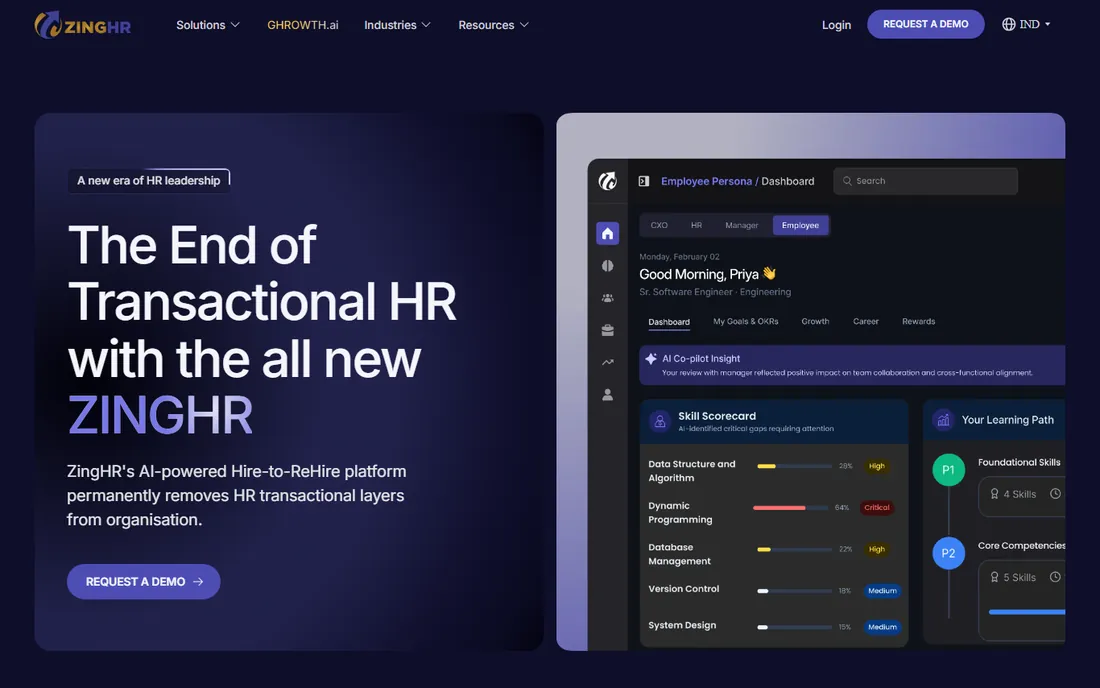Select the Employee persona tab
Image resolution: width=1100 pixels, height=688 pixels.
click(x=800, y=225)
